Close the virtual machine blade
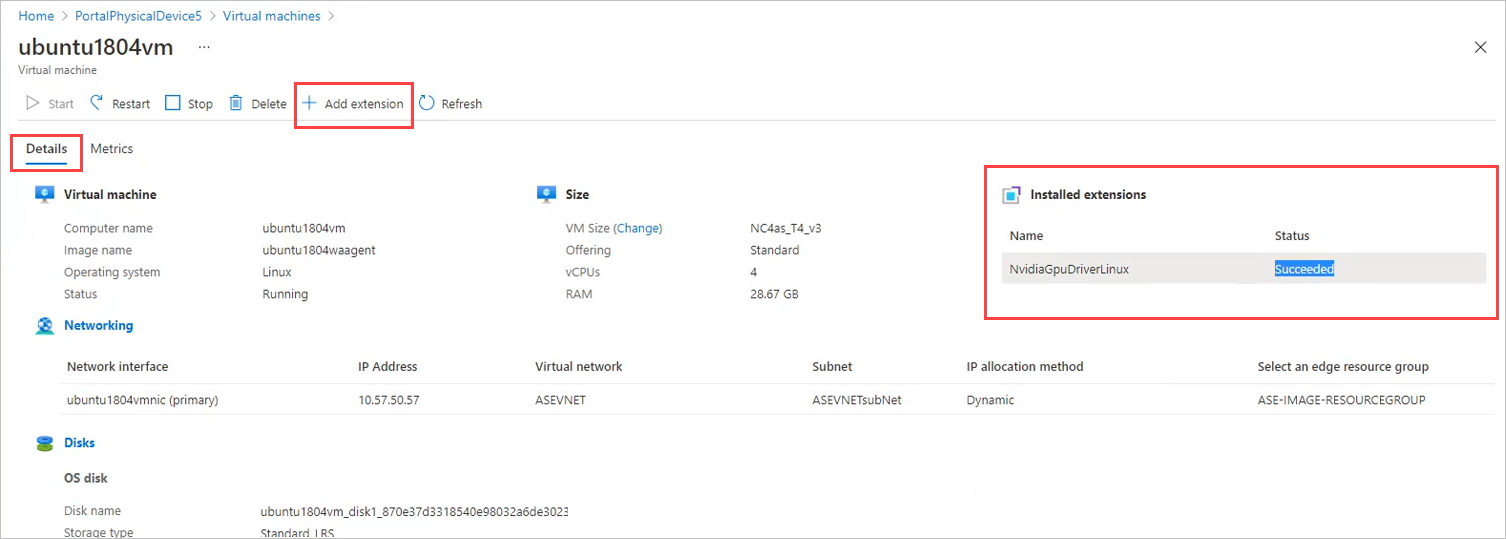This screenshot has height=539, width=1506. 1481,47
